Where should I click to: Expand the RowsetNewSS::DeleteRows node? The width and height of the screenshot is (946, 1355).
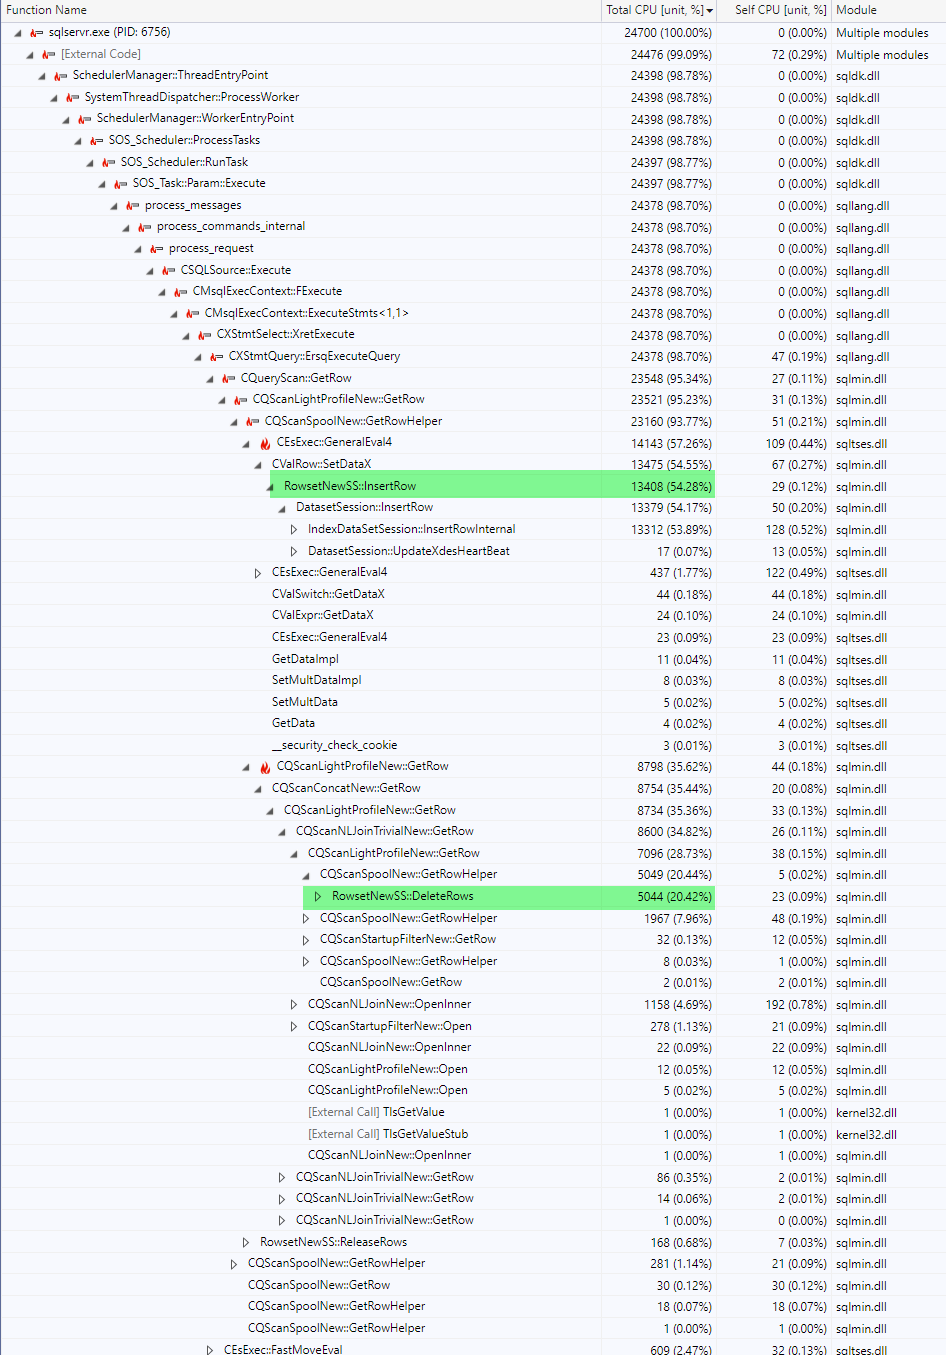(318, 897)
